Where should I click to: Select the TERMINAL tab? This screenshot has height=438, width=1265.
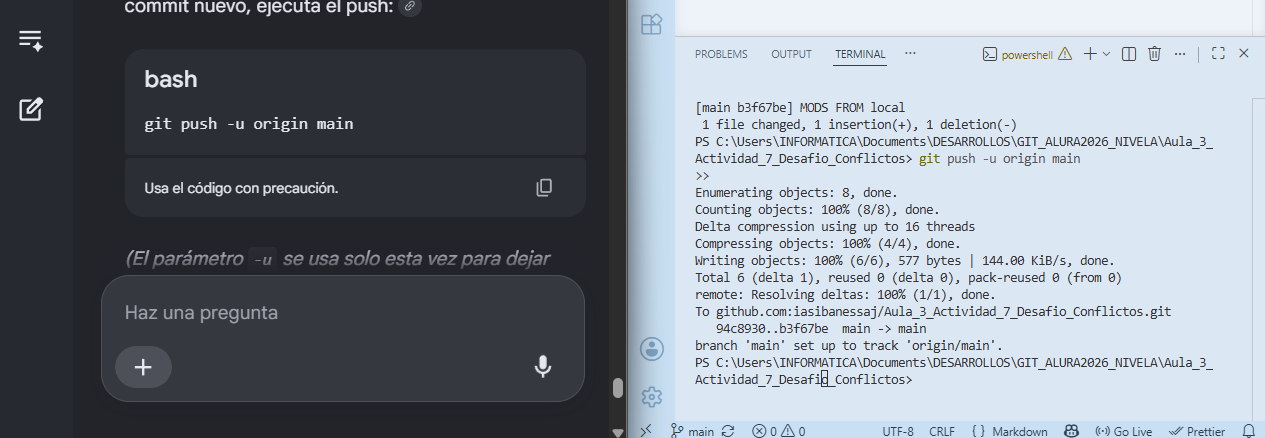click(860, 54)
